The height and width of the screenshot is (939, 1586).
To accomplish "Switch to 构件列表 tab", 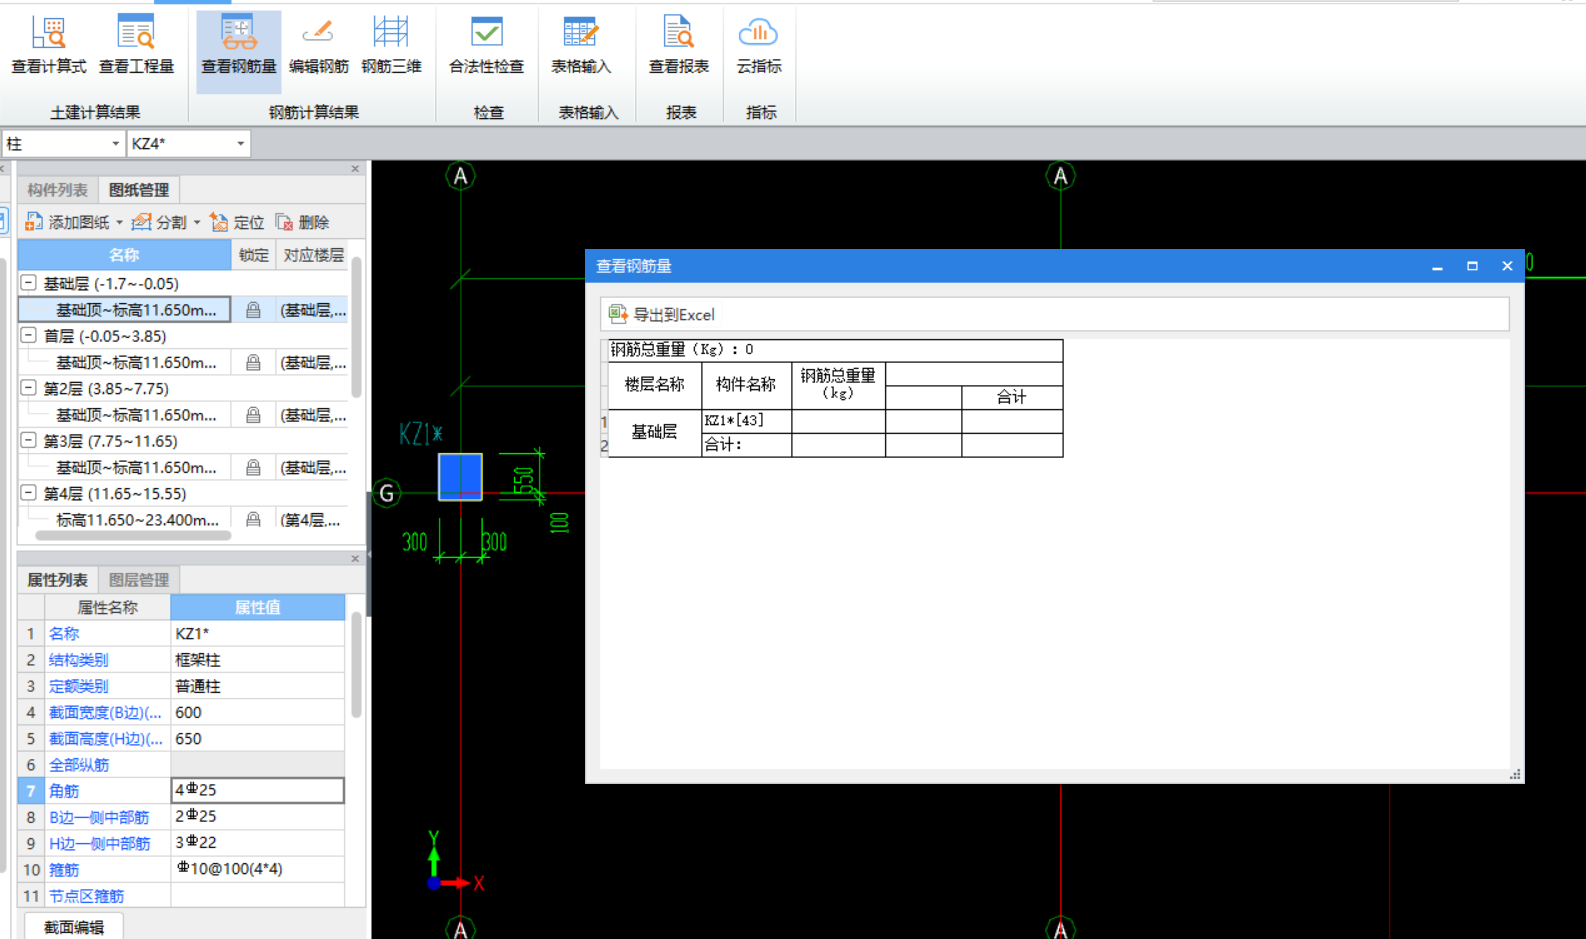I will [x=57, y=190].
